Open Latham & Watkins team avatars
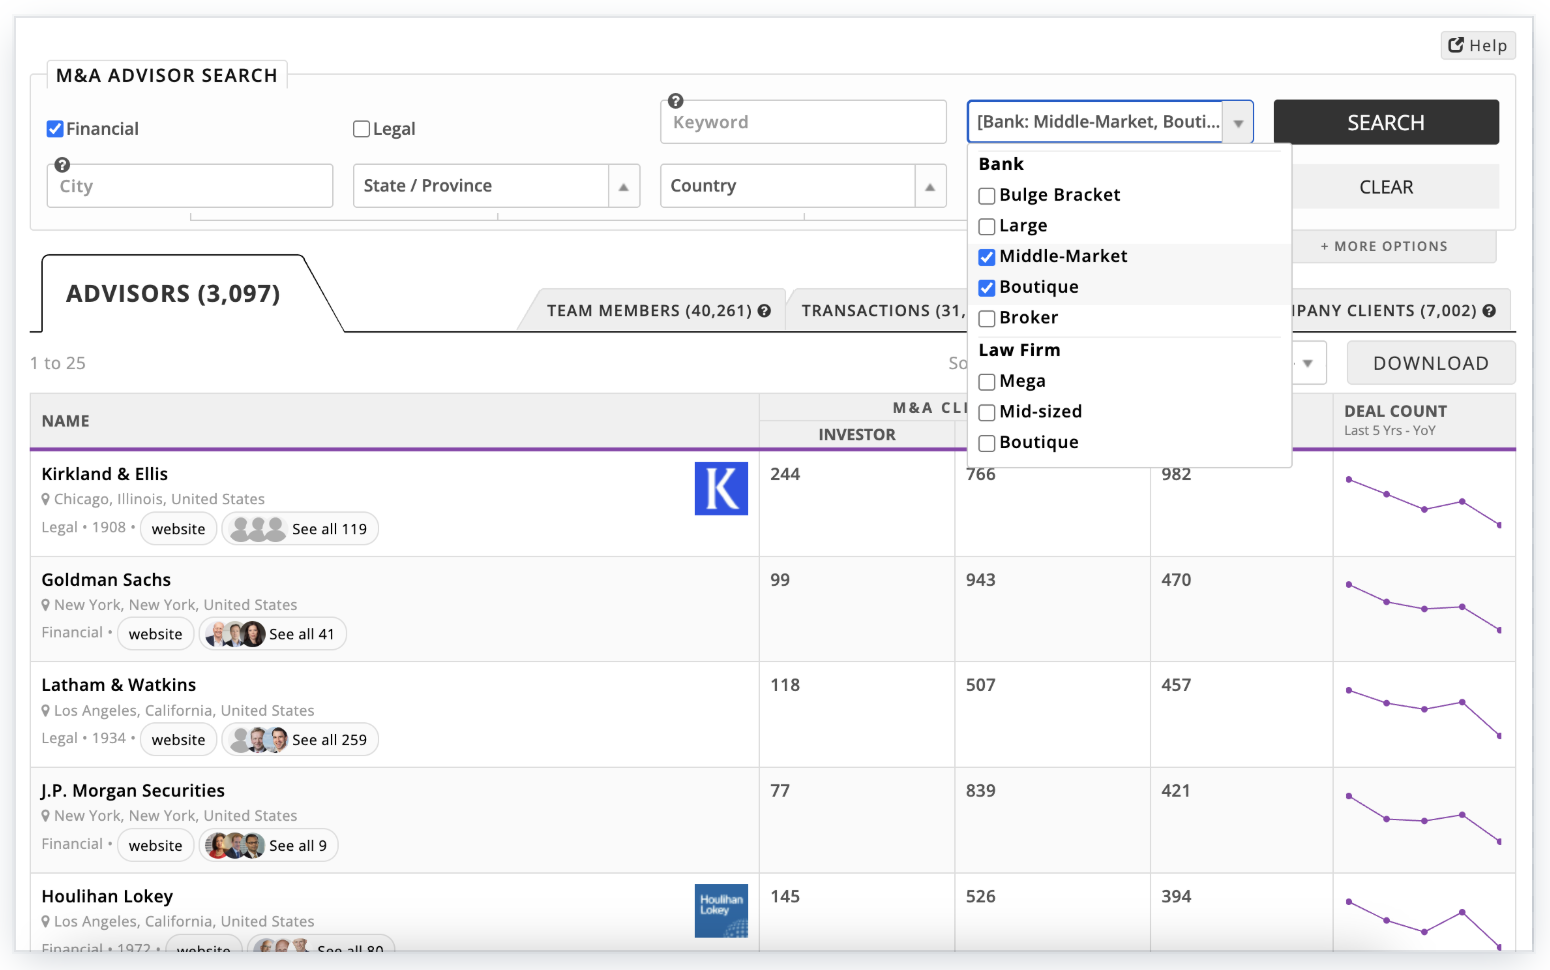 (x=258, y=740)
